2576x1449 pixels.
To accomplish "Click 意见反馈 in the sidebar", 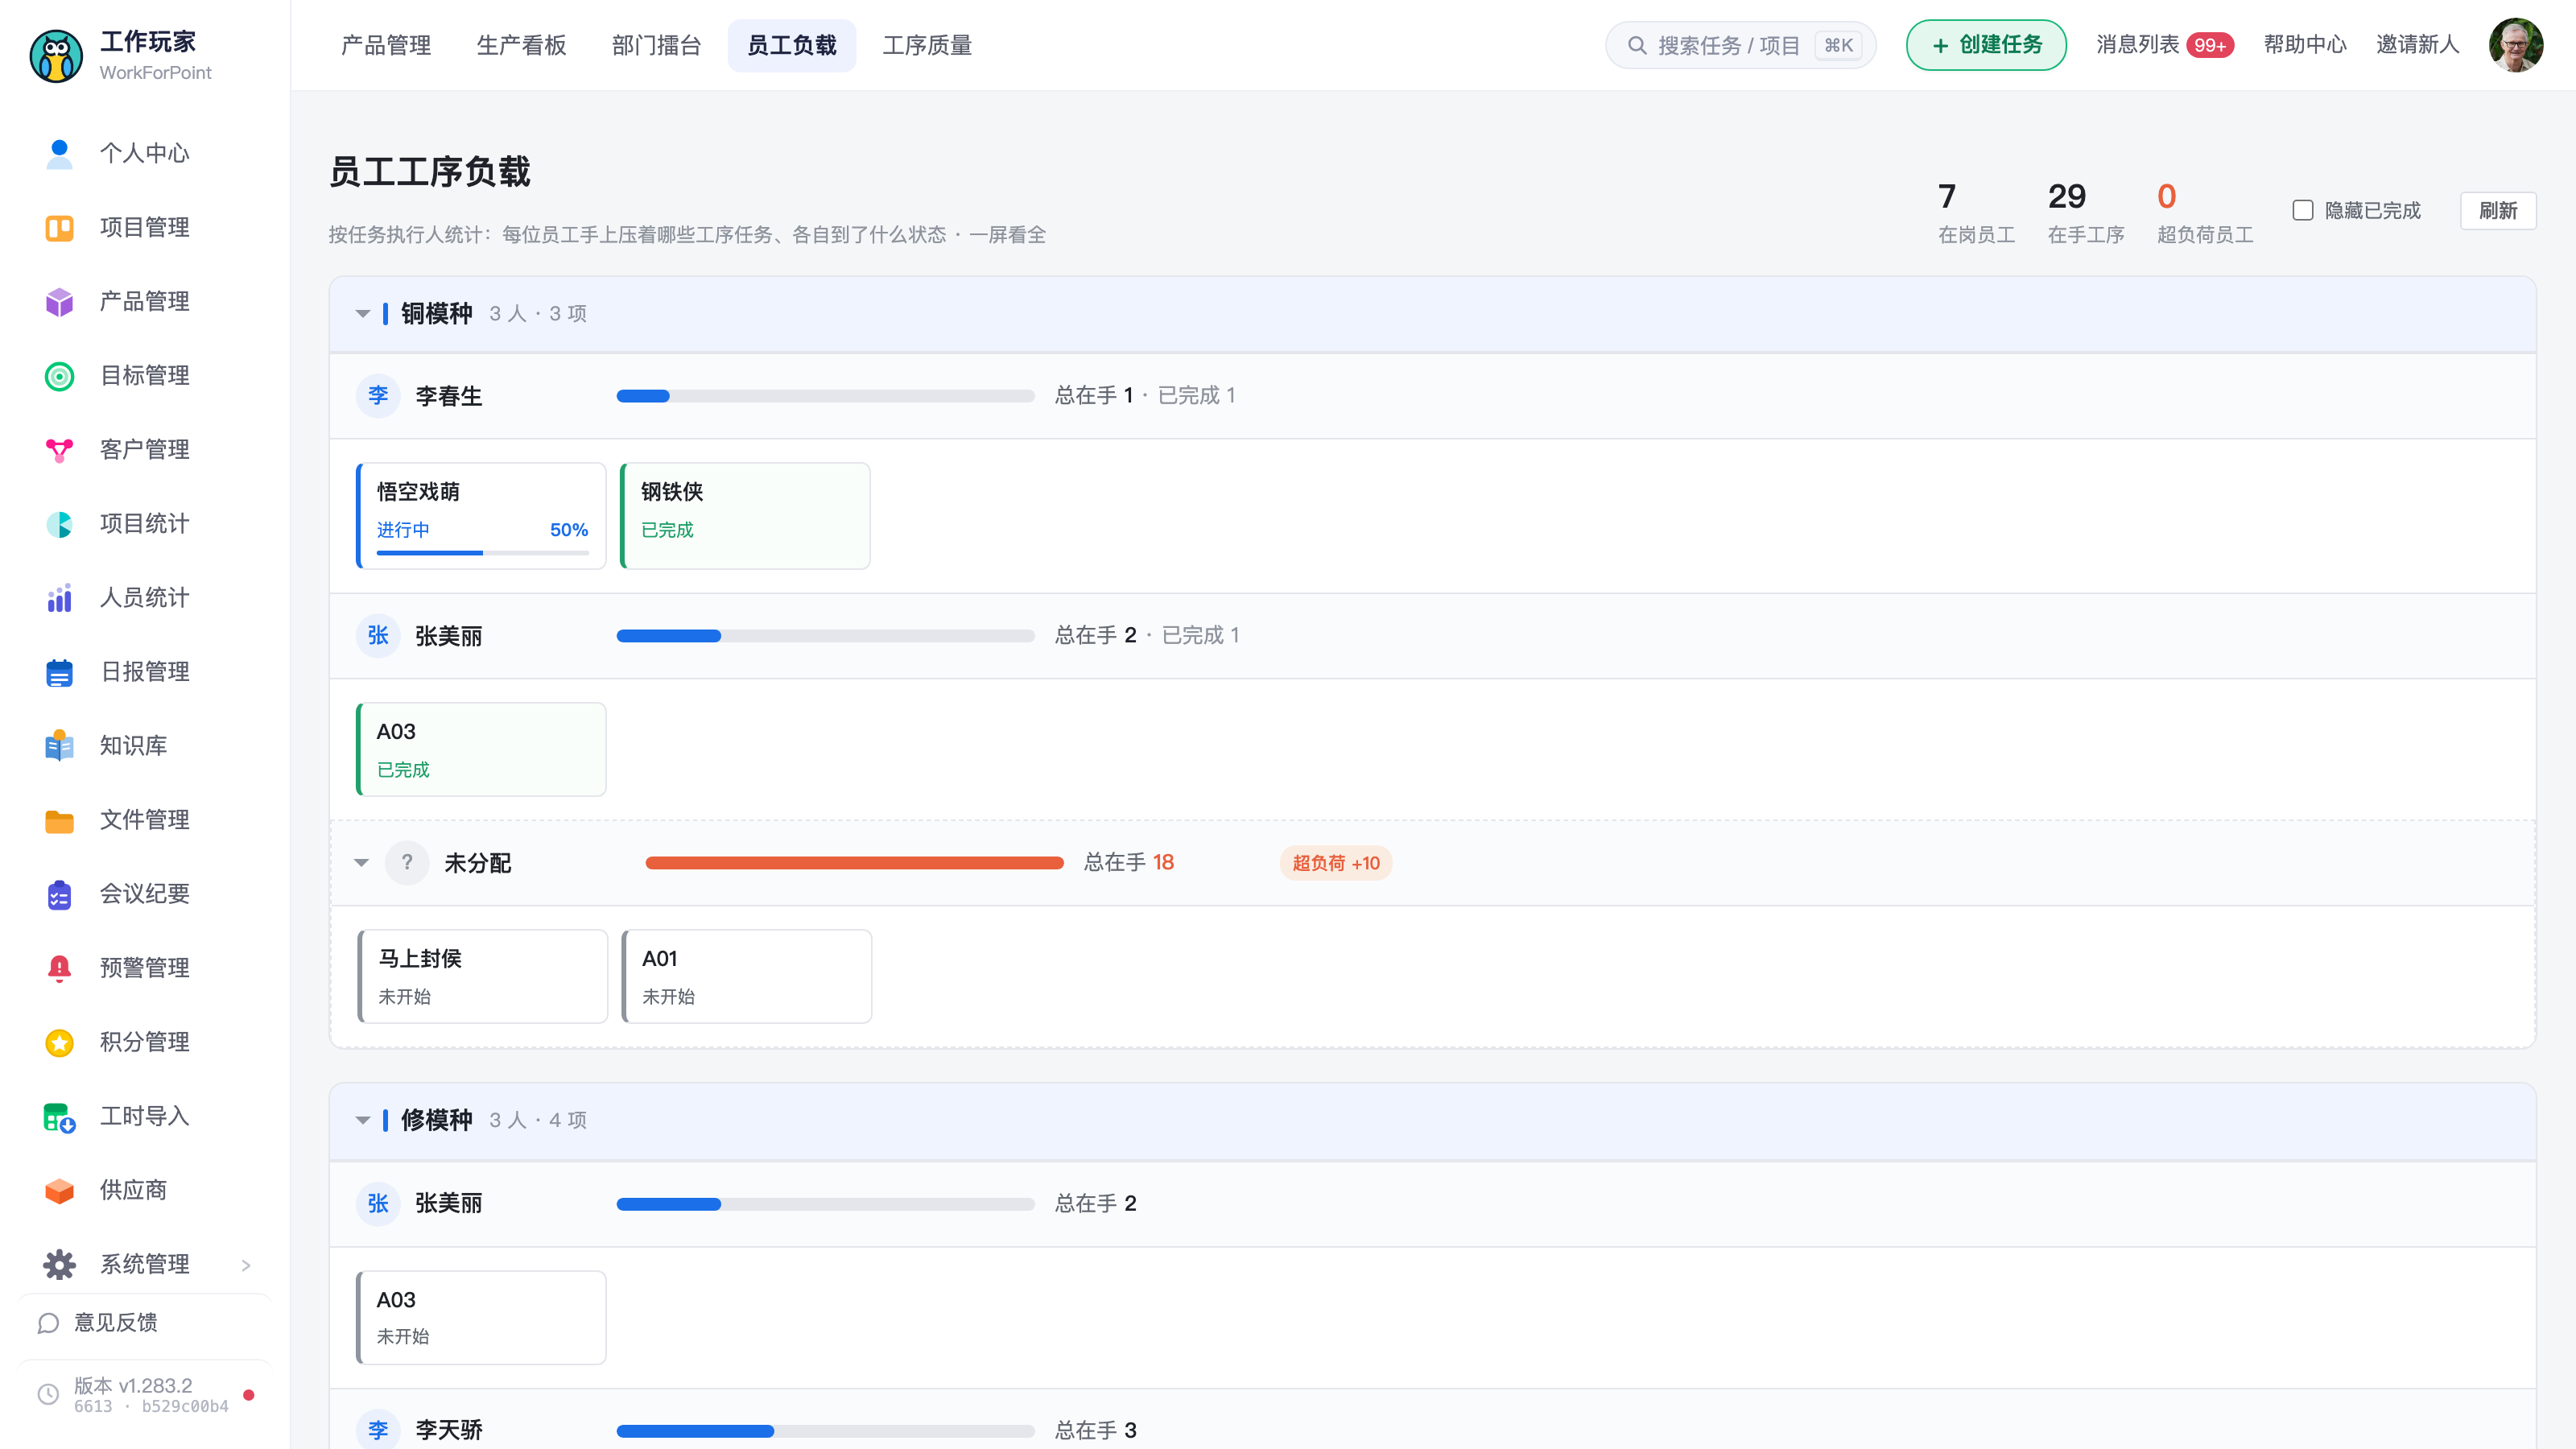I will pyautogui.click(x=97, y=1323).
